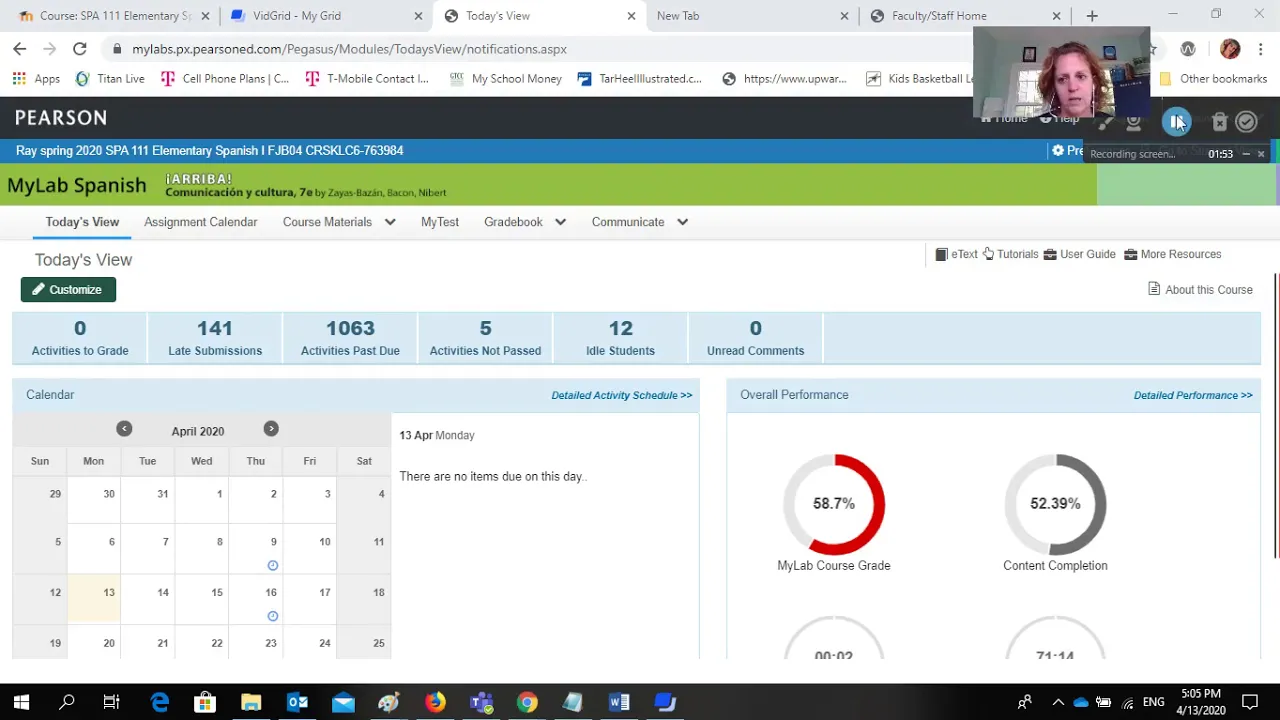Select April 13 in the calendar
1280x720 pixels.
click(93, 601)
